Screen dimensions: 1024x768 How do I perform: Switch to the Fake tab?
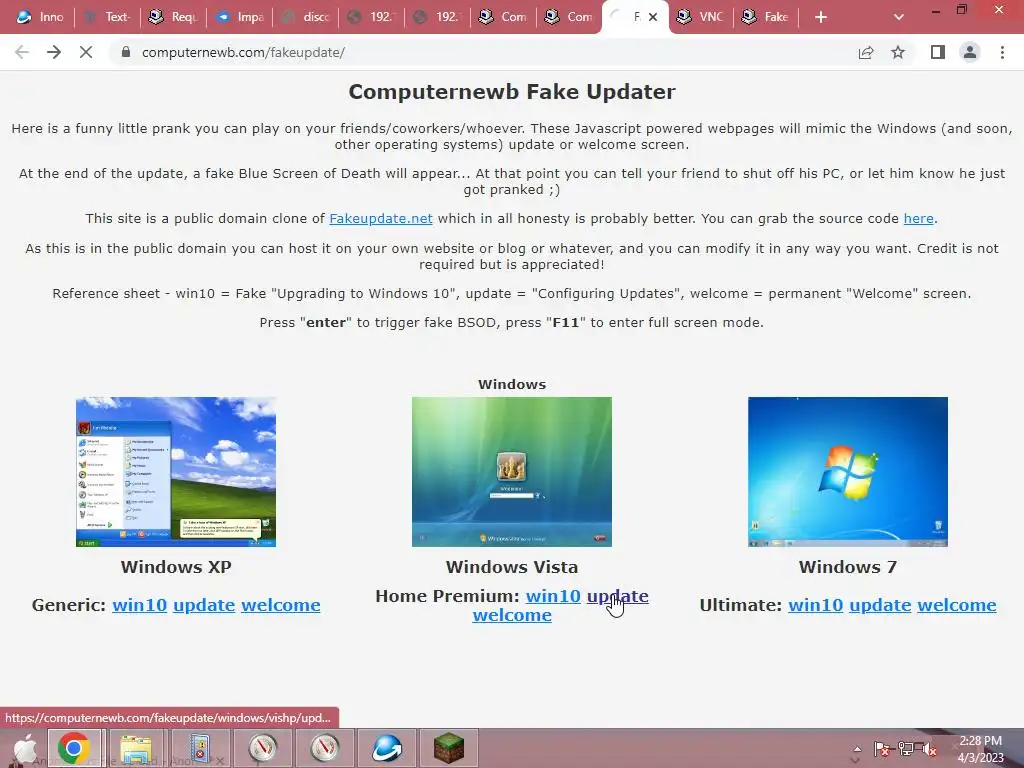767,17
